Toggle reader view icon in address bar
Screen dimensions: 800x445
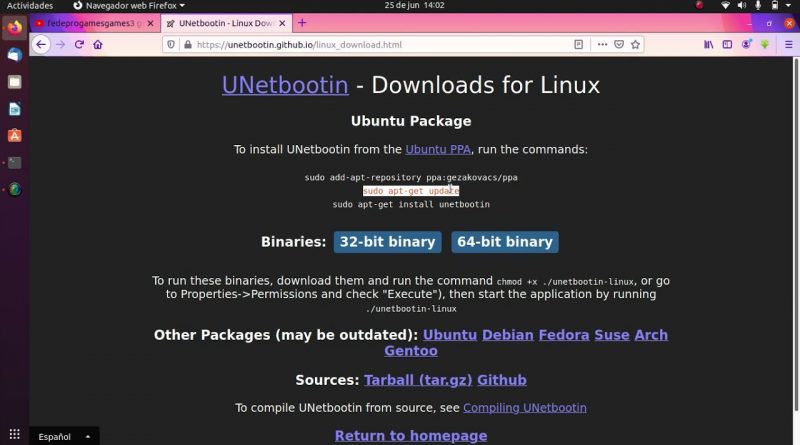click(x=579, y=44)
